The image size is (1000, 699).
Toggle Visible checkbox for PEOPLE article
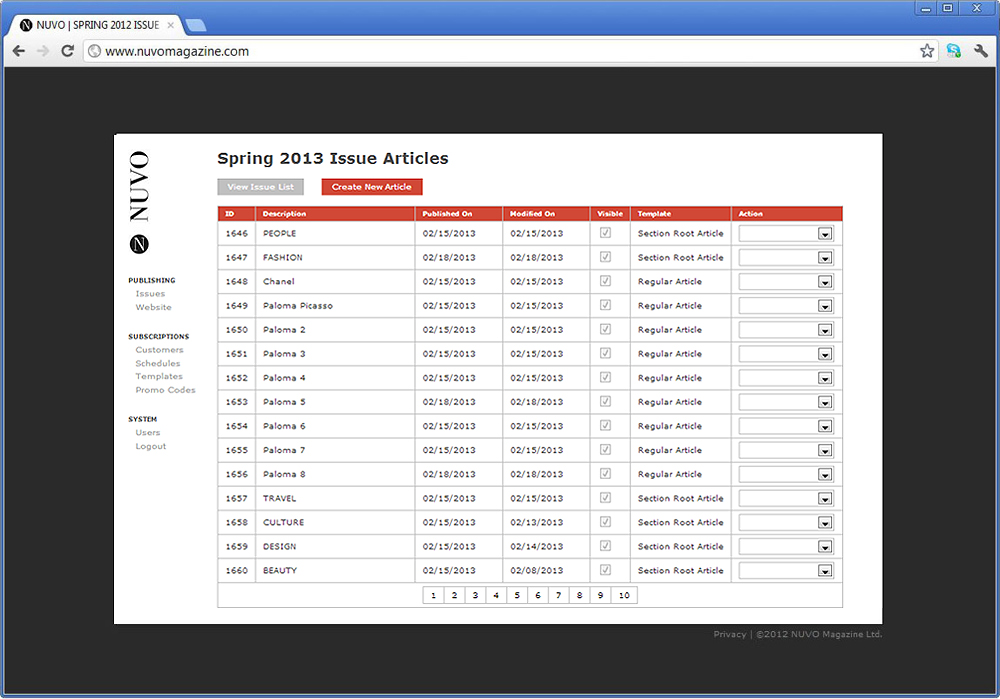605,233
